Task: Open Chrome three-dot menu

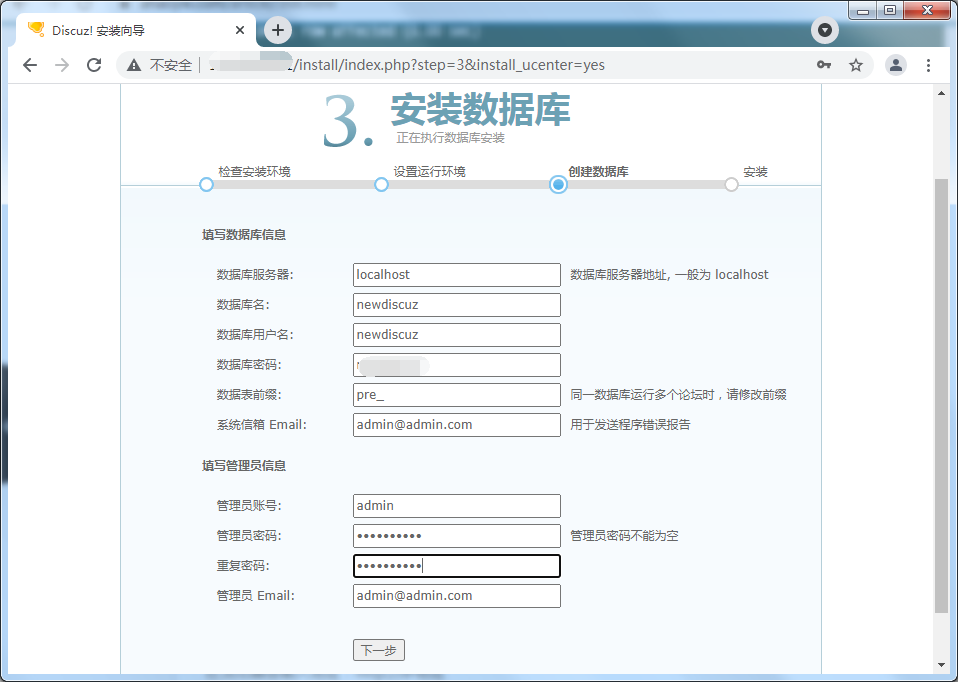Action: tap(929, 65)
